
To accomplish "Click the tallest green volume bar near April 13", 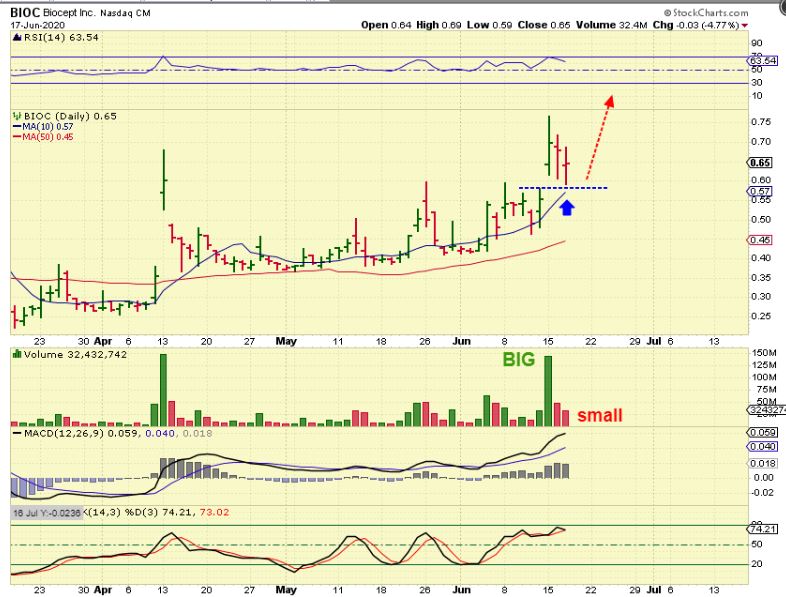I will [163, 390].
